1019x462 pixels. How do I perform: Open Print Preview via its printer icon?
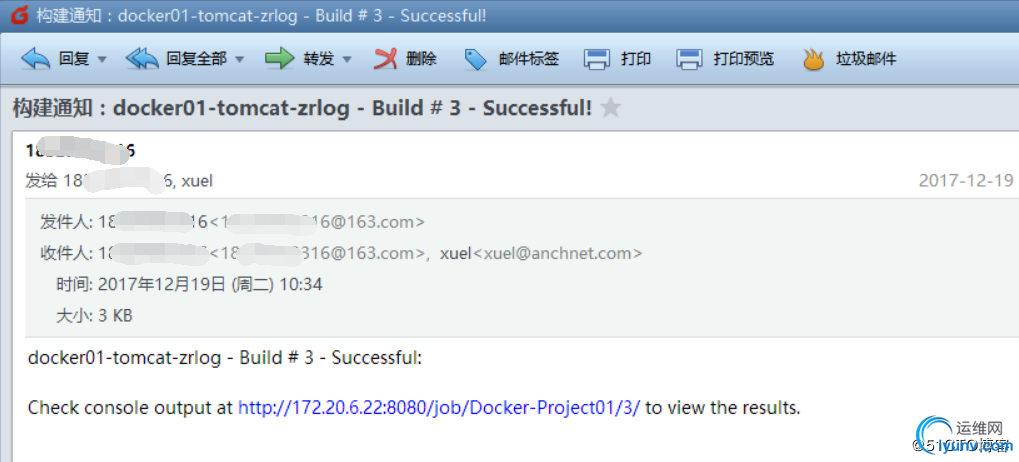(x=689, y=59)
